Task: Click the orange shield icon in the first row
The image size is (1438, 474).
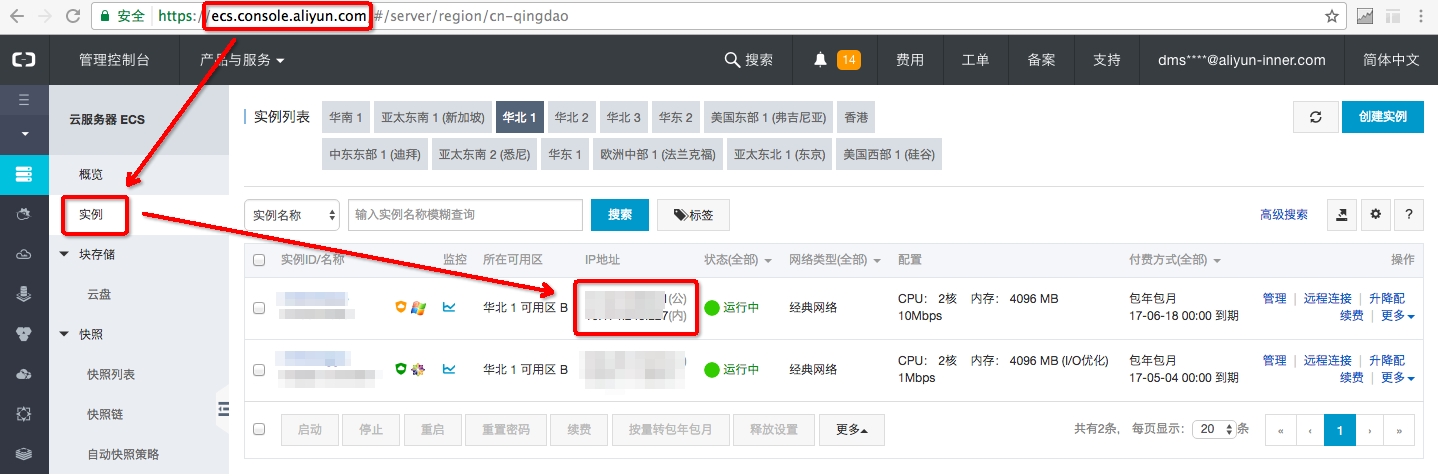Action: [401, 307]
